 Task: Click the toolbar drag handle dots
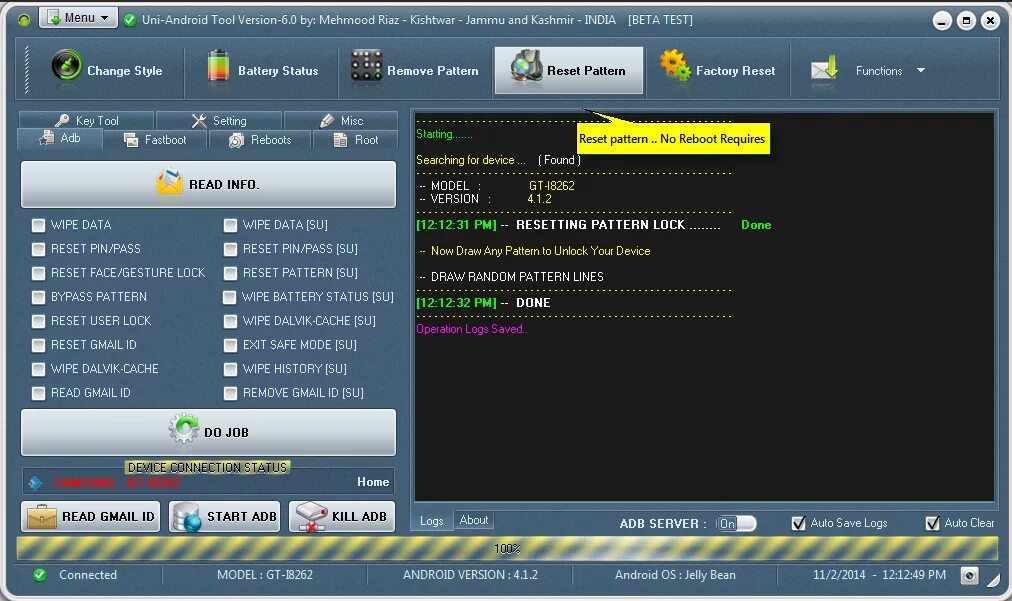tap(26, 70)
